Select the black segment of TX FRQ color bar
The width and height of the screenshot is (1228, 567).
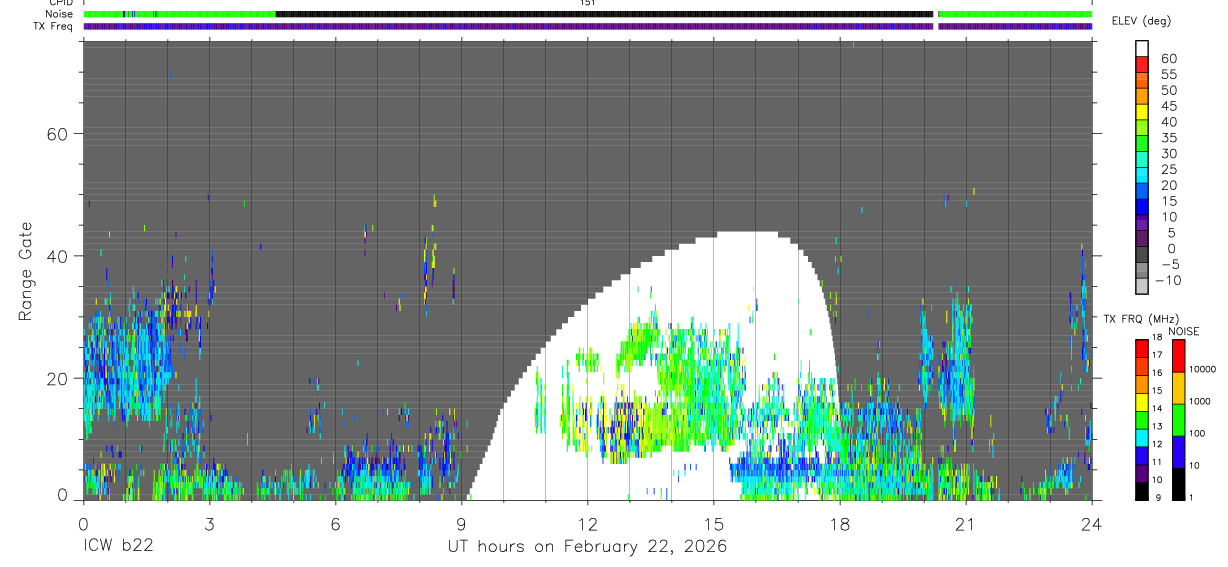pos(1141,491)
